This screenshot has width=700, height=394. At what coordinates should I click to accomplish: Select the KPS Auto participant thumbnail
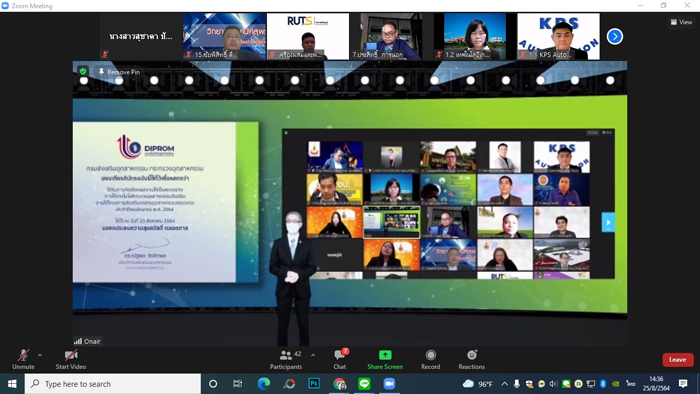[558, 36]
